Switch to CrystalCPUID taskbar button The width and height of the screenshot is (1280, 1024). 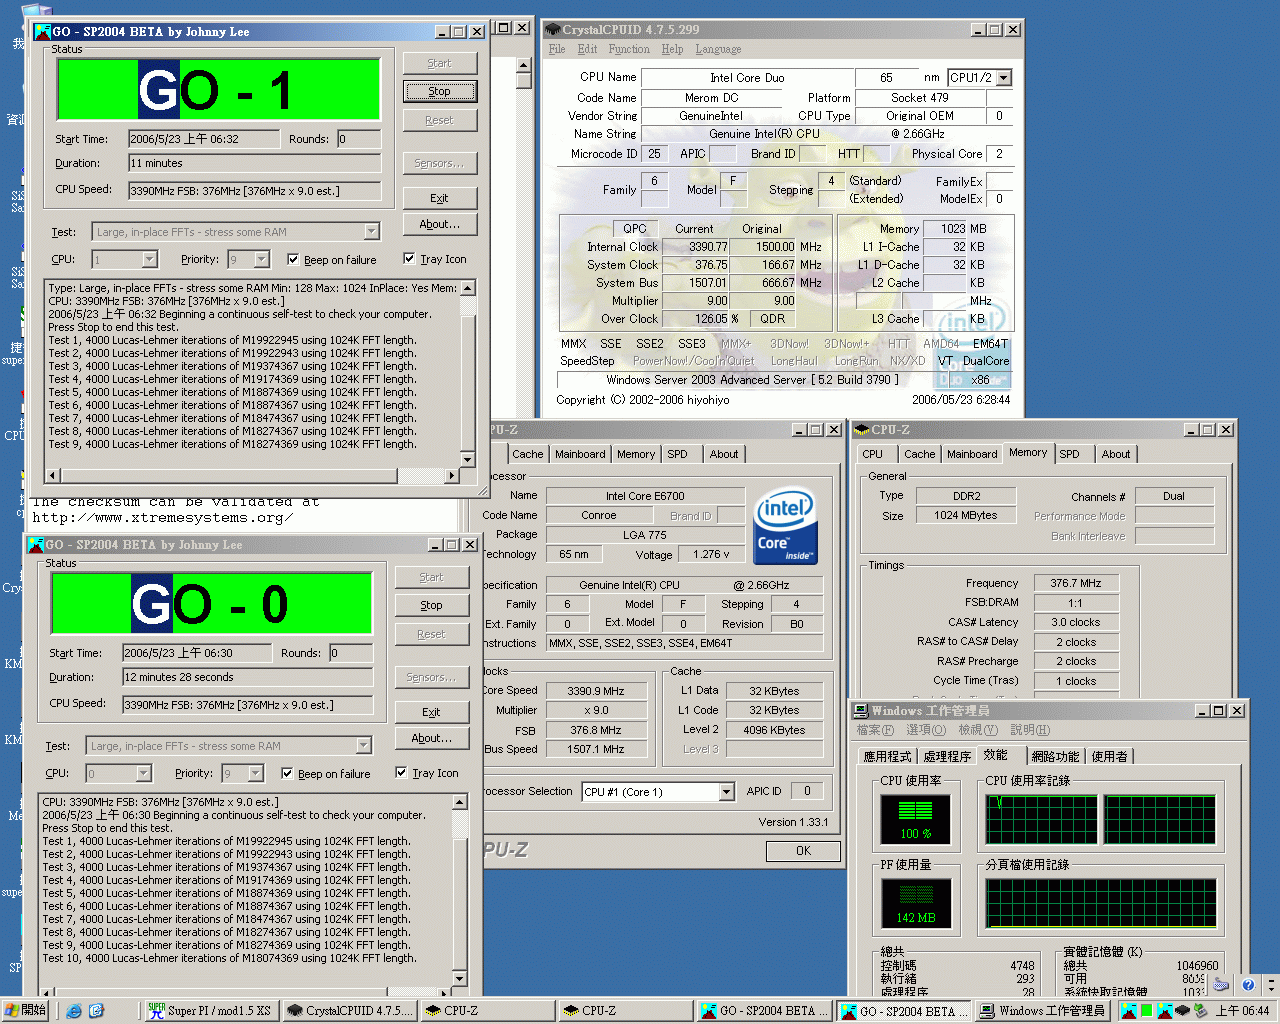point(350,1011)
